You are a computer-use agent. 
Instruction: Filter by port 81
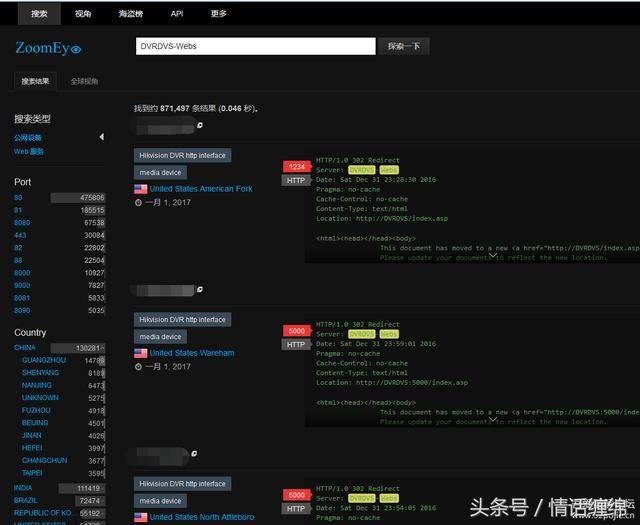[18, 210]
